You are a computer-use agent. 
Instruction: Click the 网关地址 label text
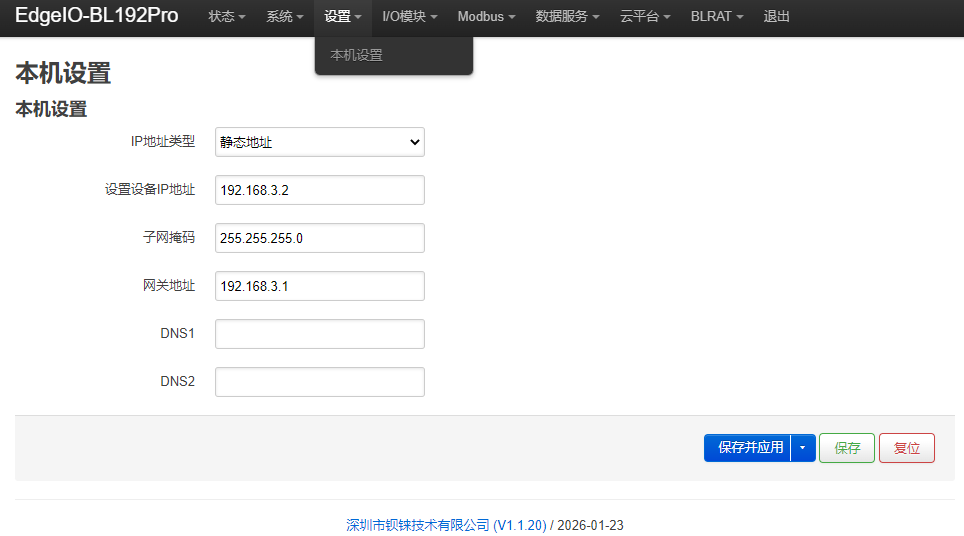(168, 285)
